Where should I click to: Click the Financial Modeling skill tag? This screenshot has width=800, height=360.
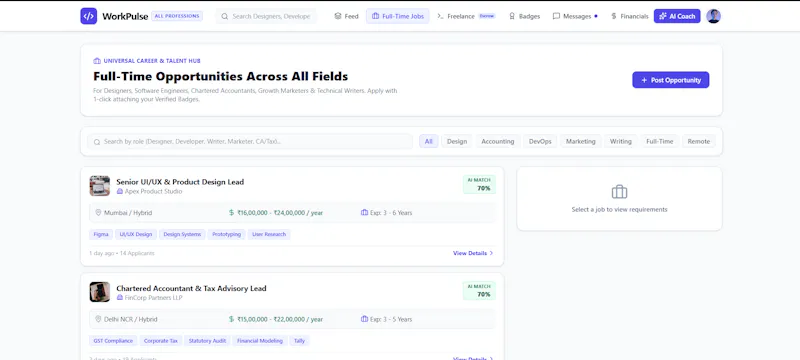[x=260, y=341]
